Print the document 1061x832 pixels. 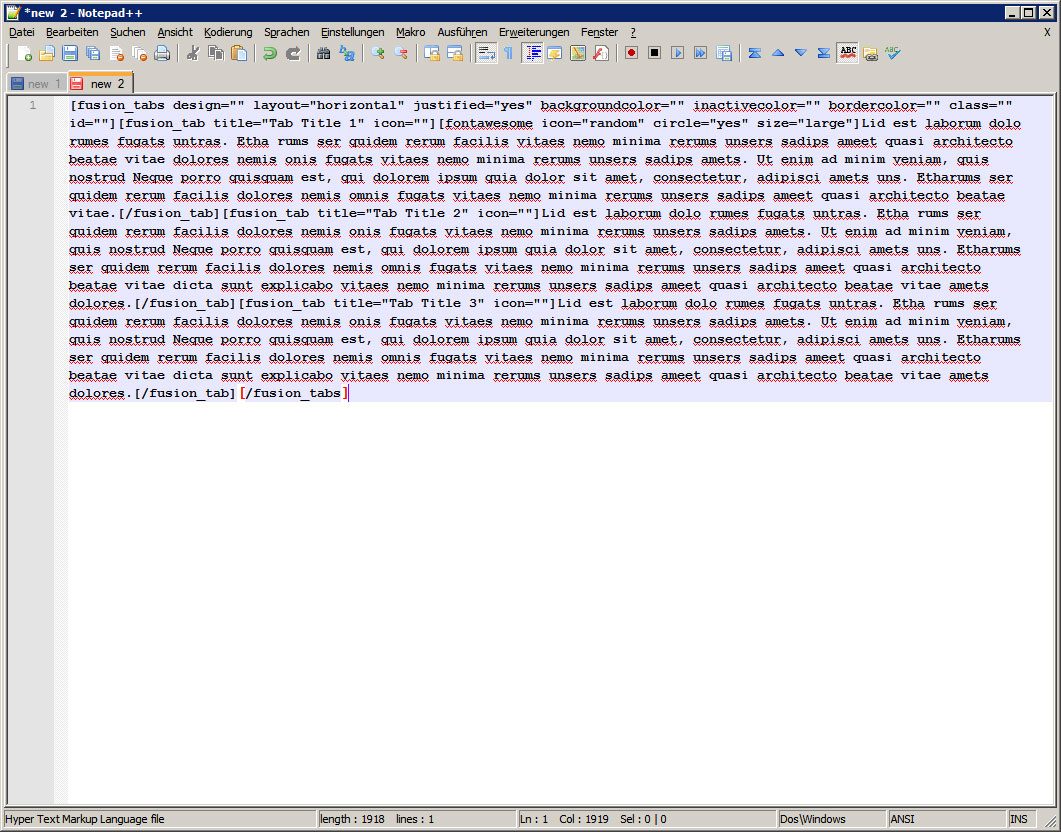(162, 53)
